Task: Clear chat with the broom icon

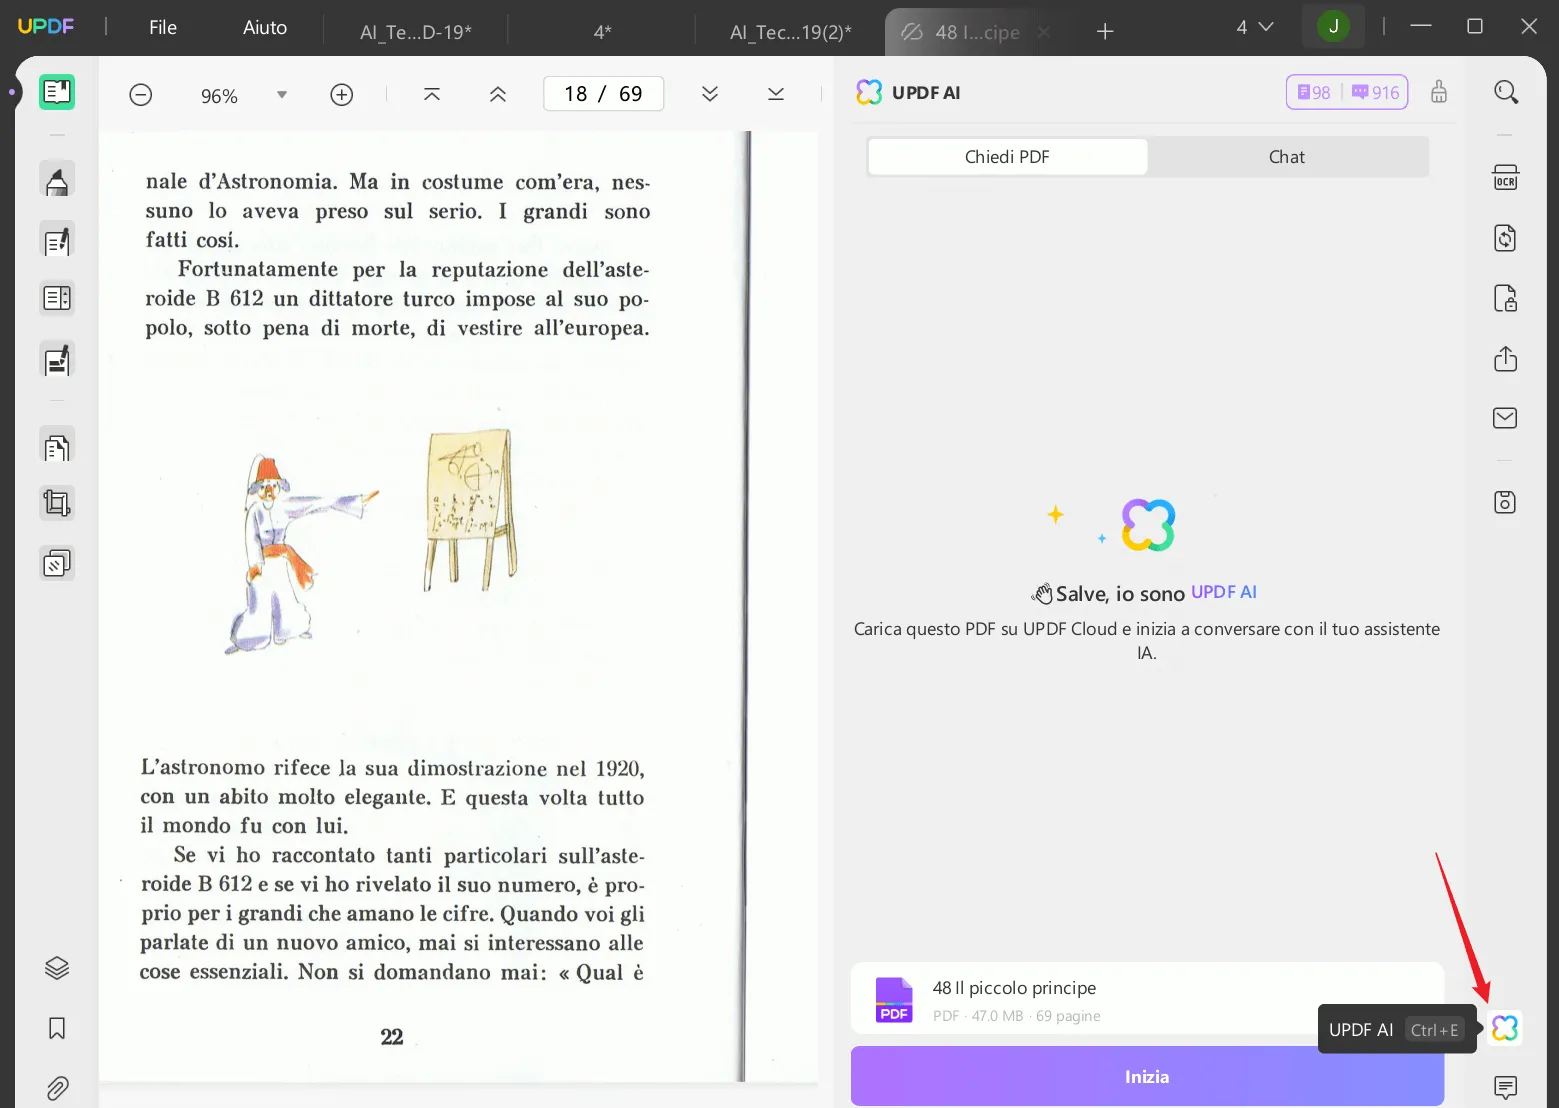Action: [x=1439, y=92]
